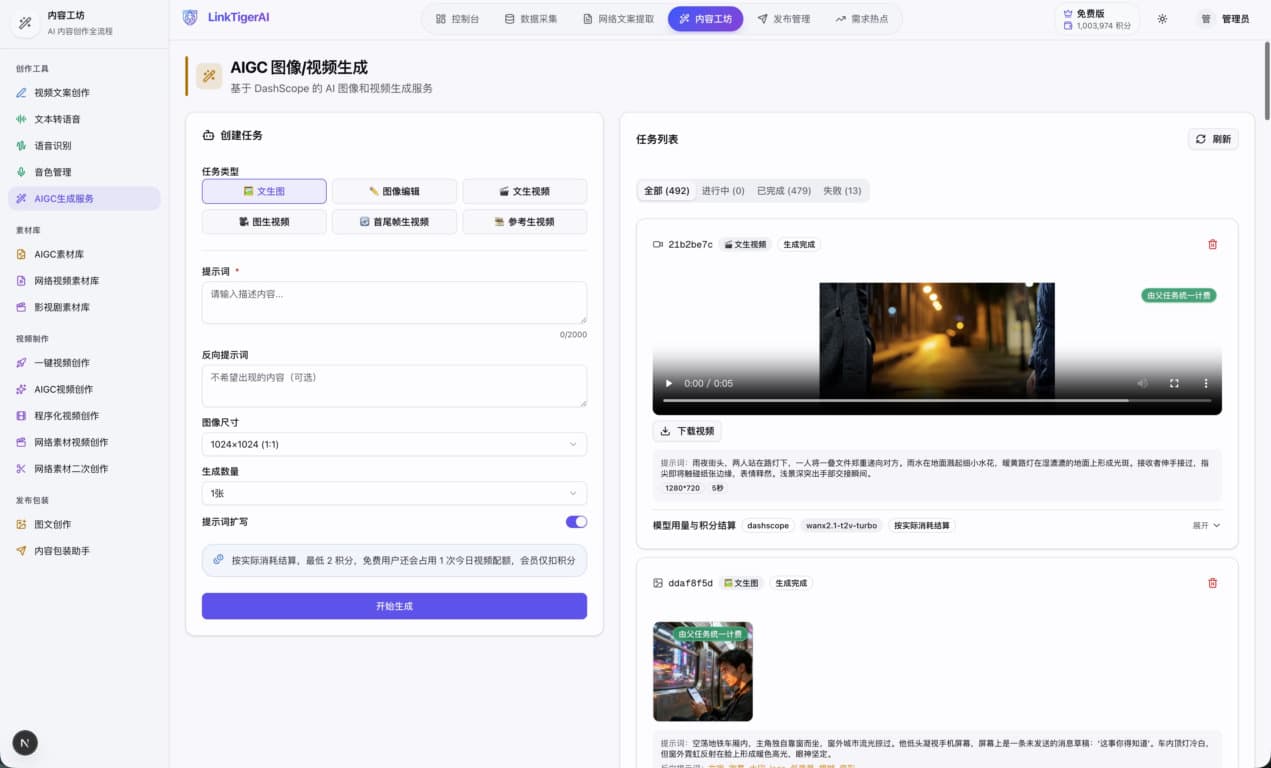Open the 生成数量 dropdown
The image size is (1271, 768).
pyautogui.click(x=394, y=493)
